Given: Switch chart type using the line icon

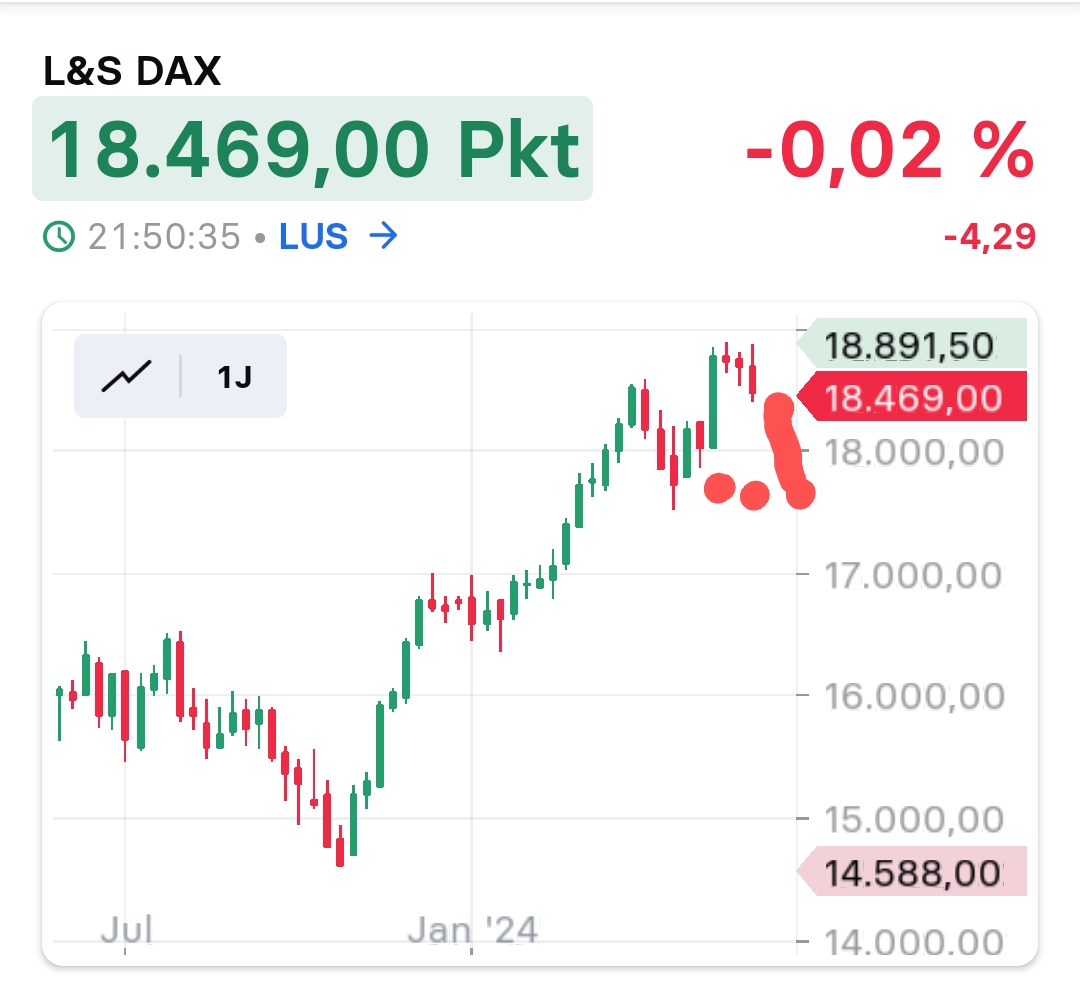Looking at the screenshot, I should (127, 376).
